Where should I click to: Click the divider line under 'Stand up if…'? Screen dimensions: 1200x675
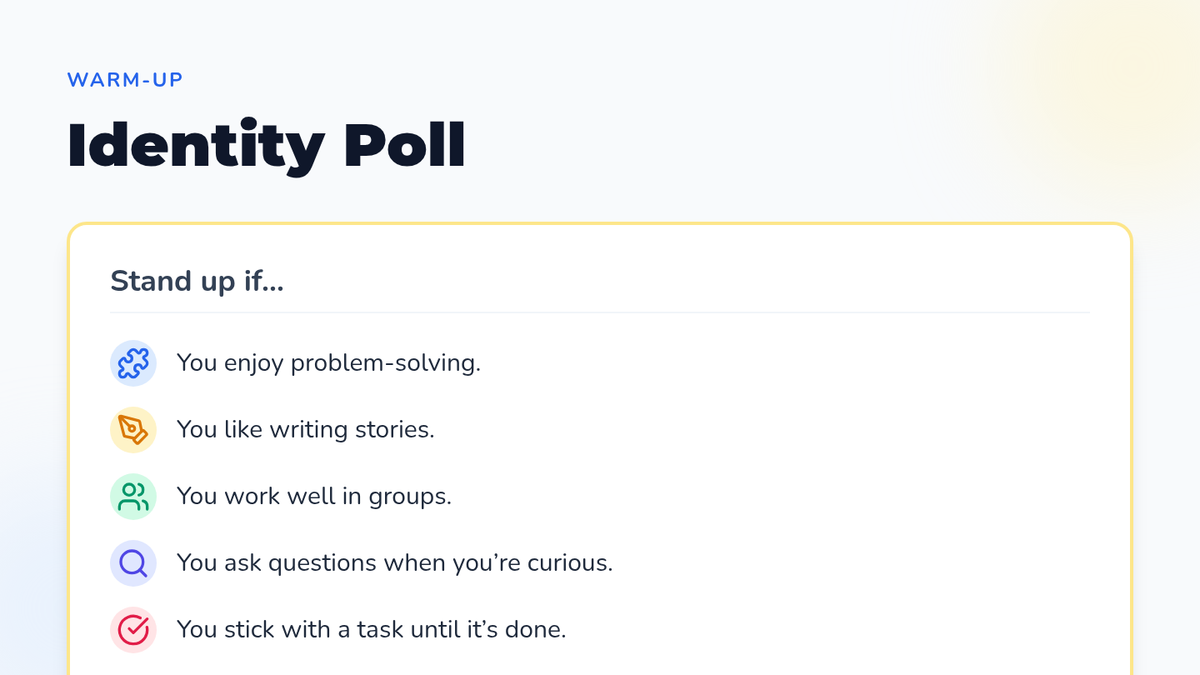(x=600, y=312)
